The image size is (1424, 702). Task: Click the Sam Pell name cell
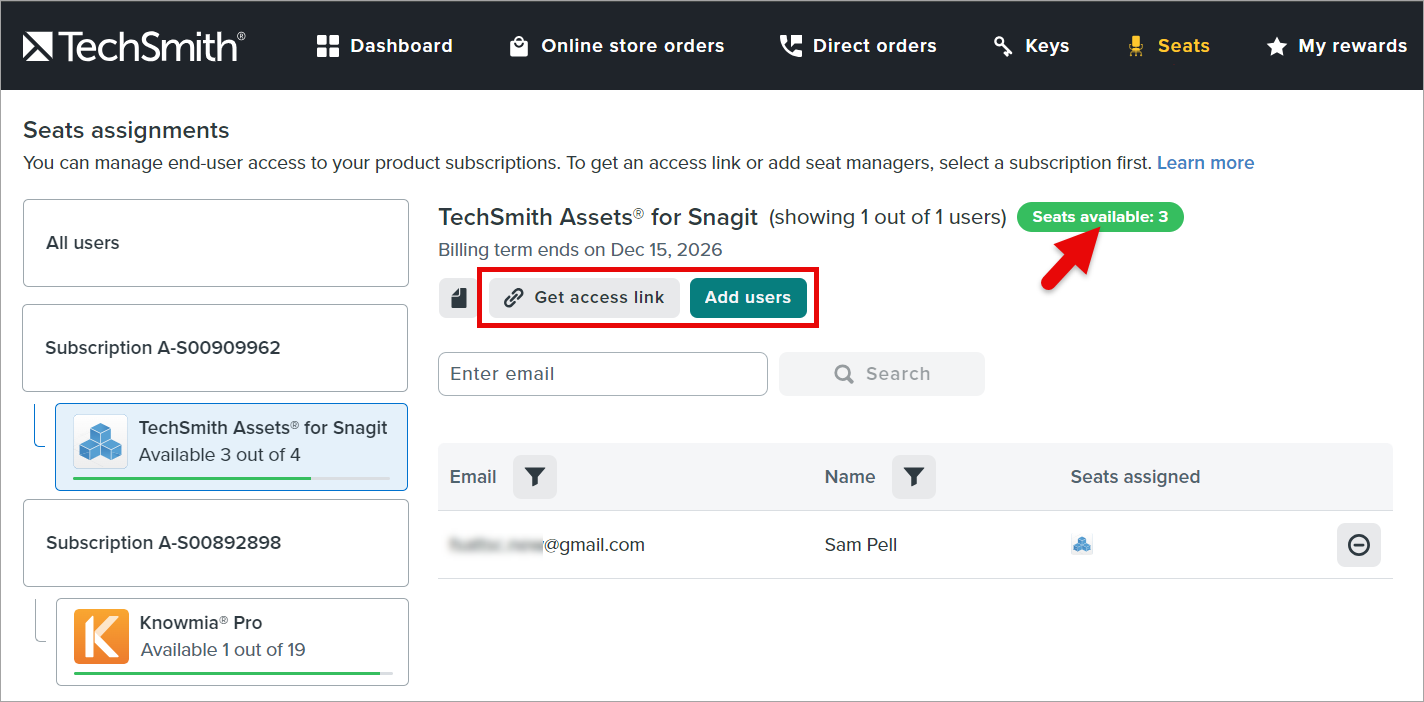click(x=861, y=545)
